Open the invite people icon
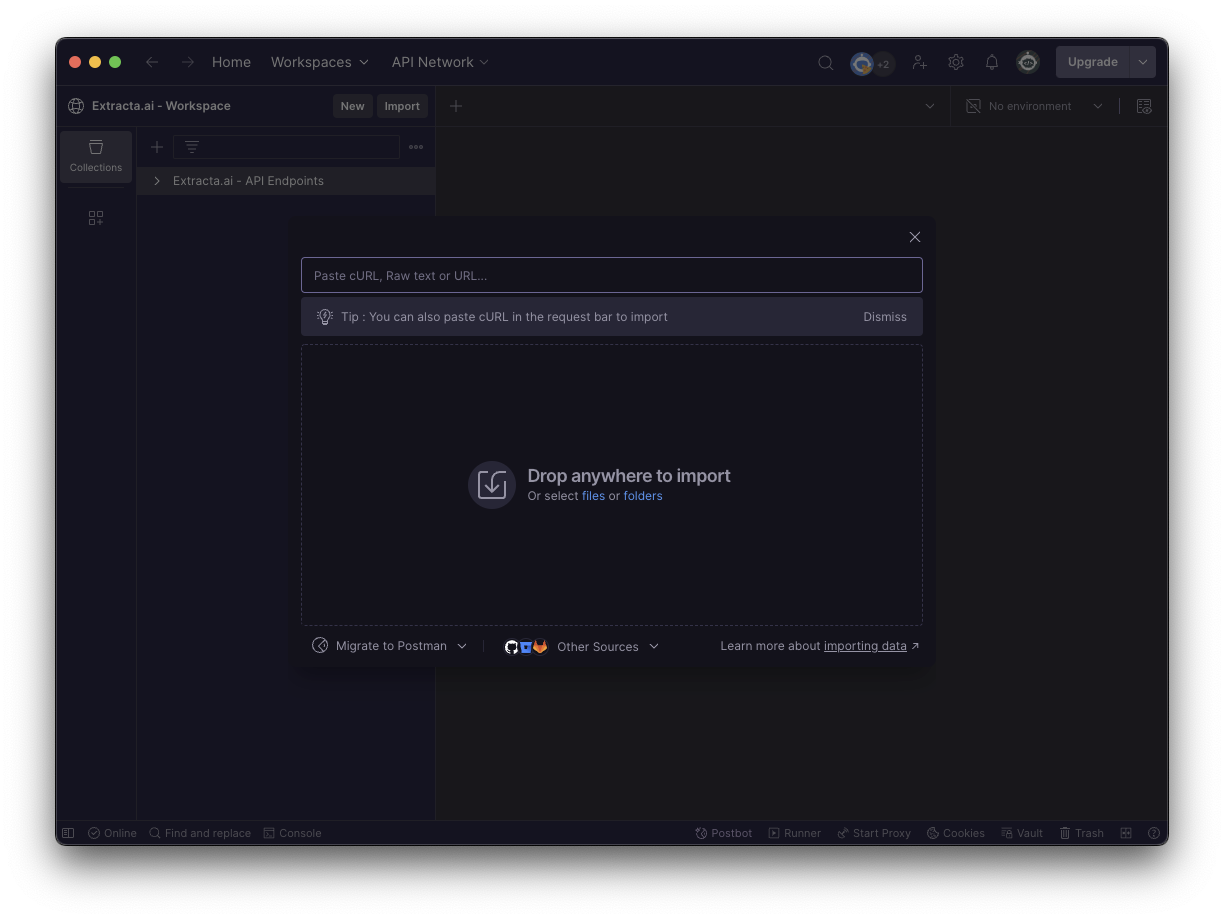The width and height of the screenshot is (1224, 919). 919,62
